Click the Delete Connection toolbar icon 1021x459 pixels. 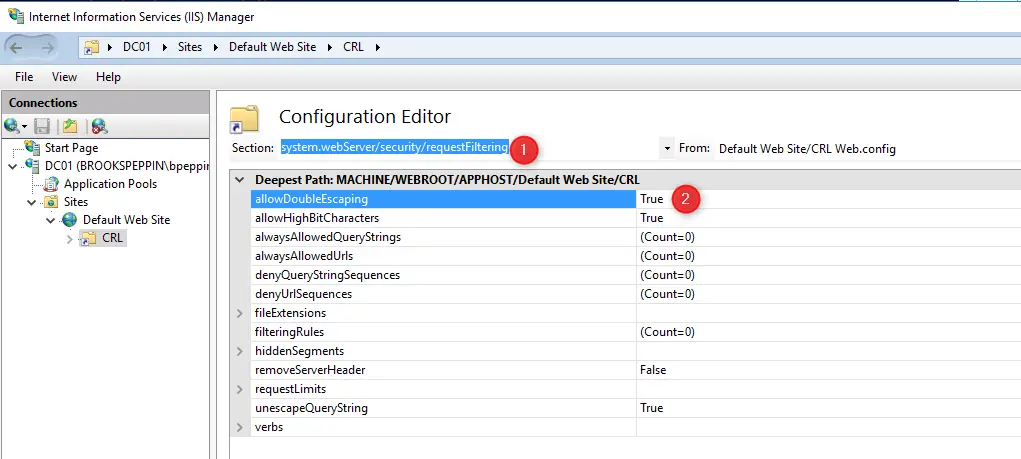(99, 126)
